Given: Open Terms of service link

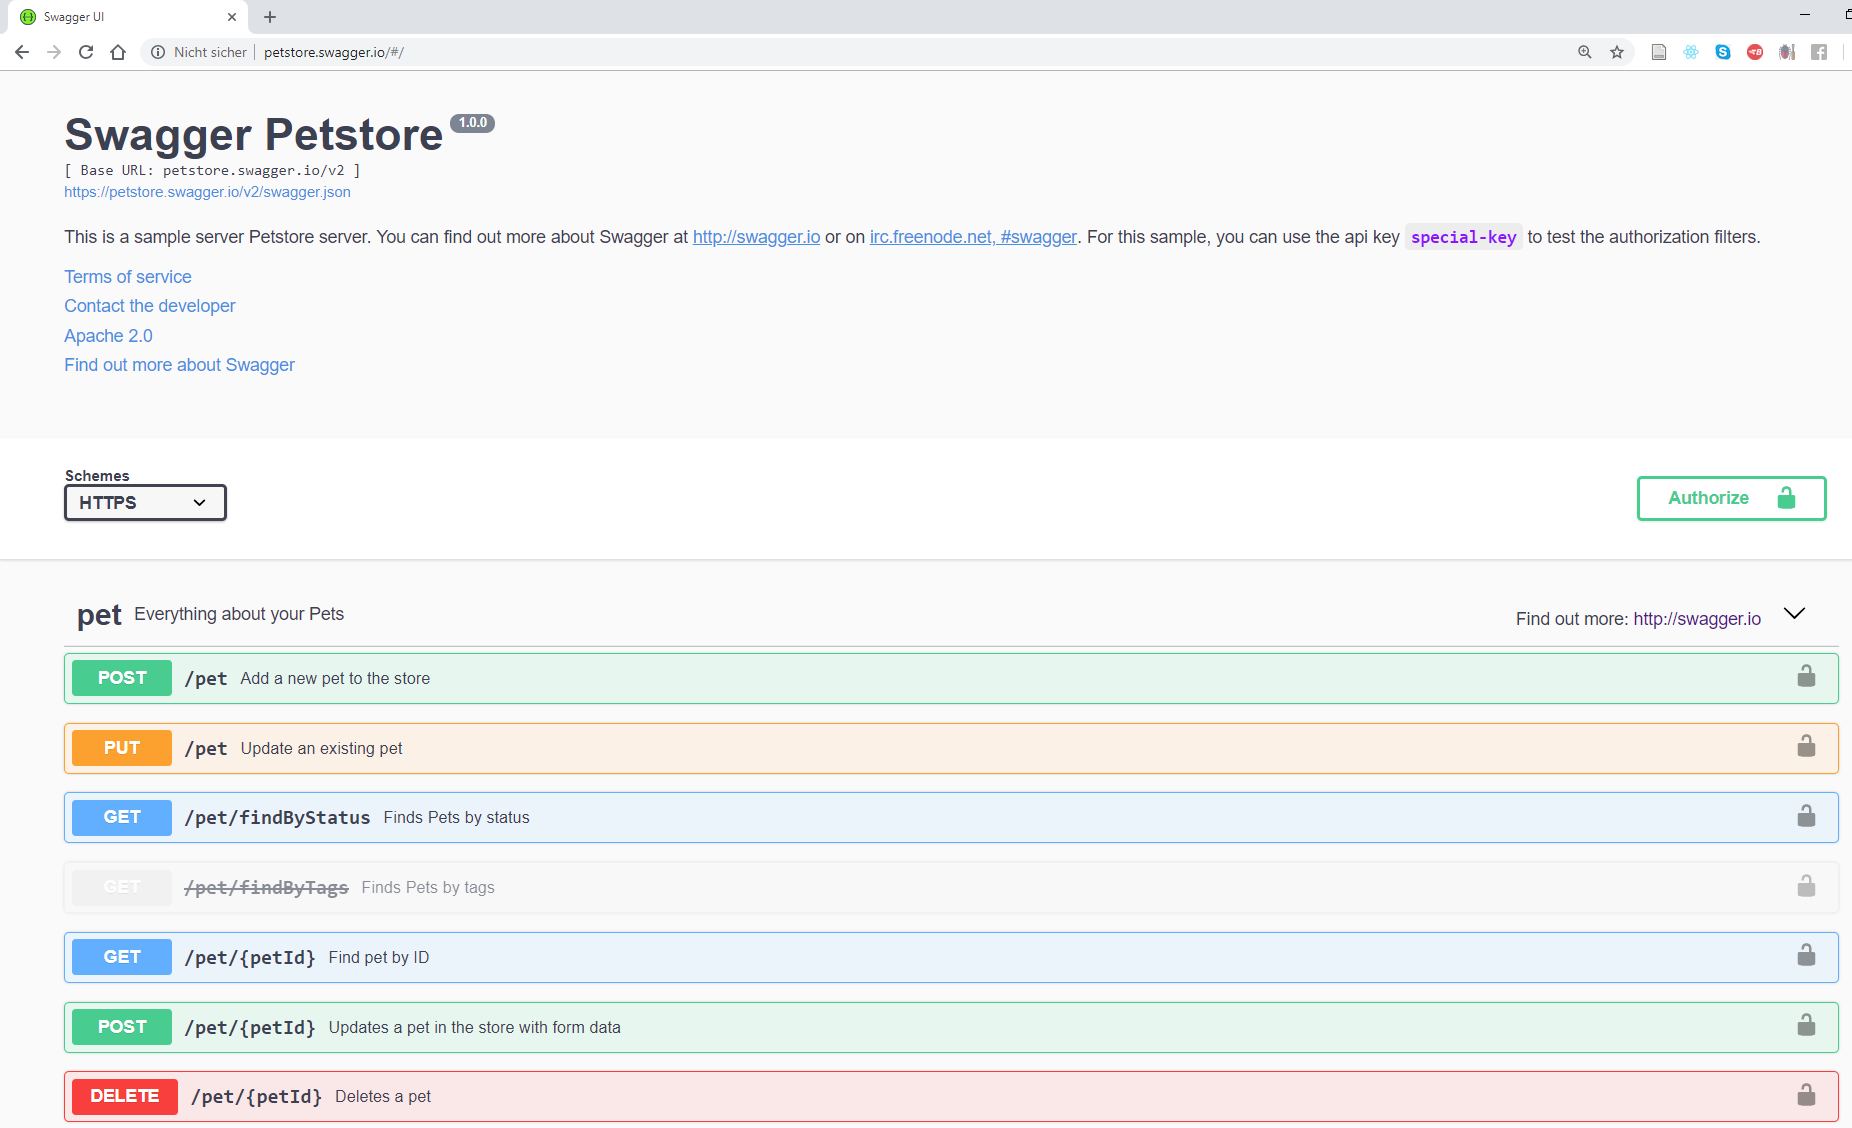Looking at the screenshot, I should [128, 277].
